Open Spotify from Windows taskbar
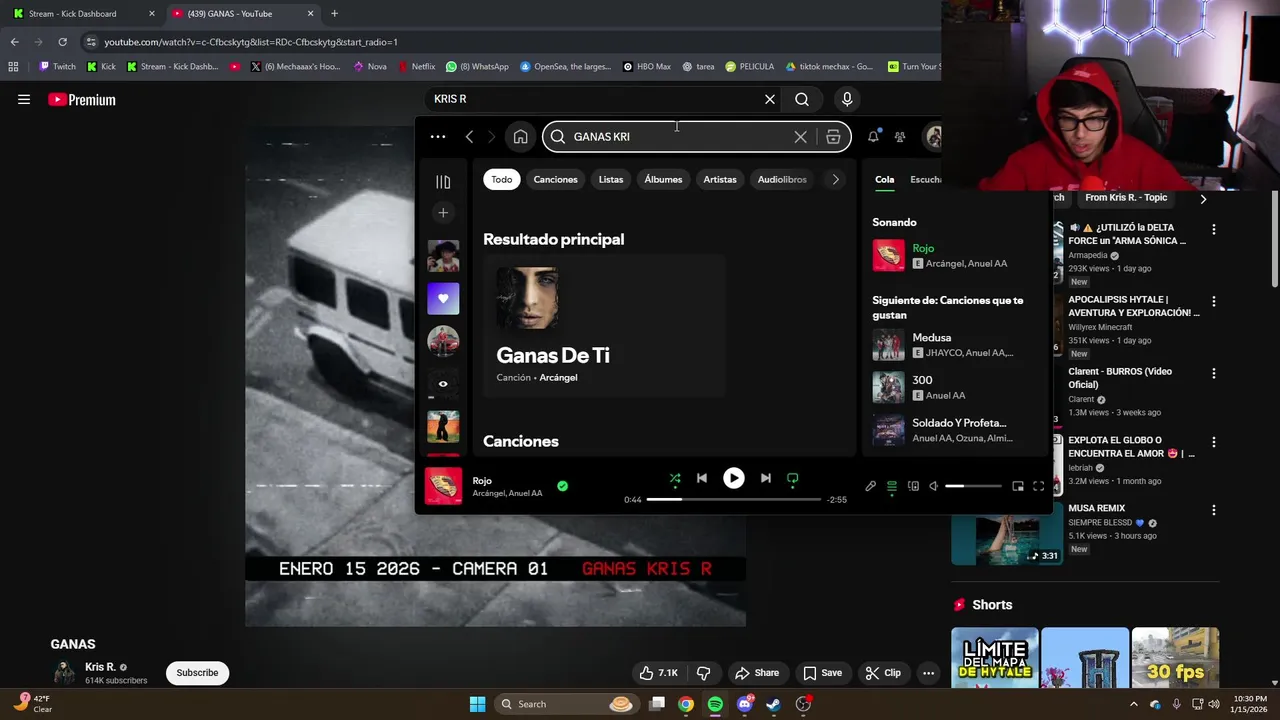1280x720 pixels. [x=715, y=704]
